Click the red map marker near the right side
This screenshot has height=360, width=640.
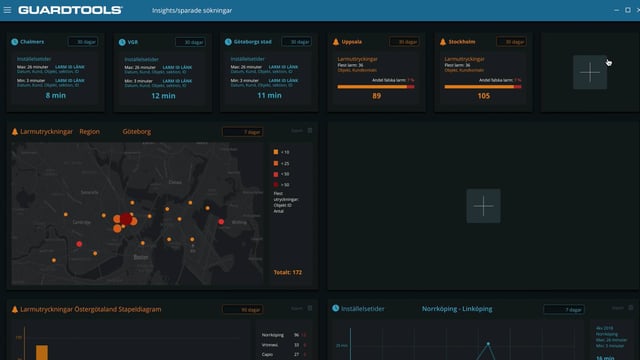pos(221,222)
